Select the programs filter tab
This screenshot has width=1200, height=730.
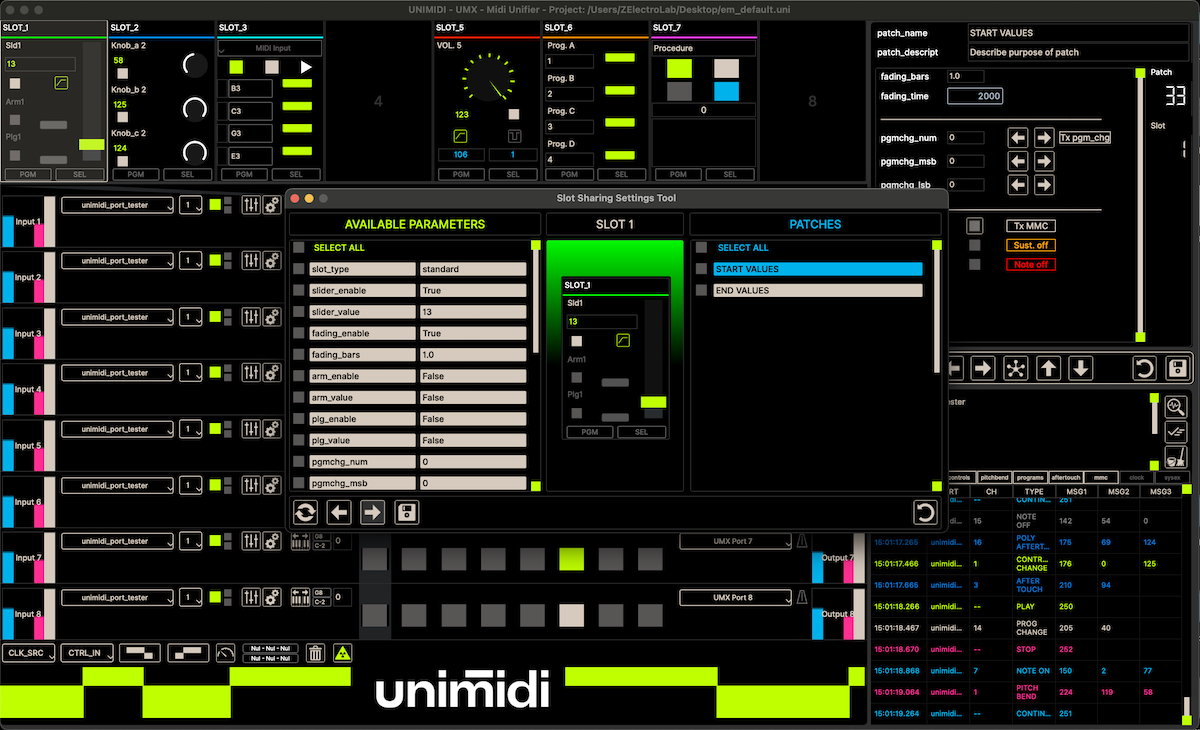pyautogui.click(x=1030, y=478)
